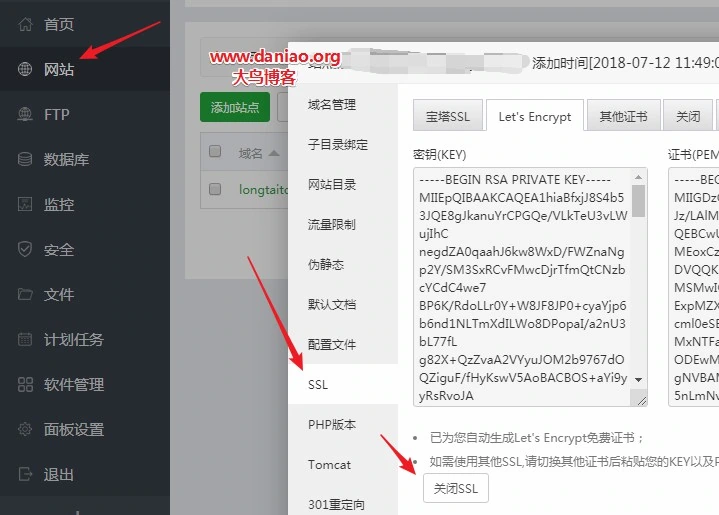719x515 pixels.
Task: Click the logout icon beside 退出
Action: pyautogui.click(x=25, y=474)
